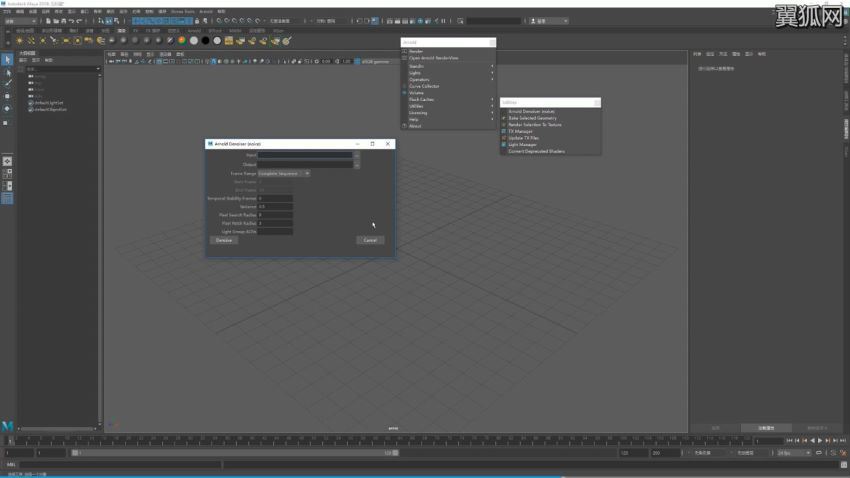Open Light Manager from Utilities menu
Viewport: 850px width, 478px height.
[x=523, y=144]
